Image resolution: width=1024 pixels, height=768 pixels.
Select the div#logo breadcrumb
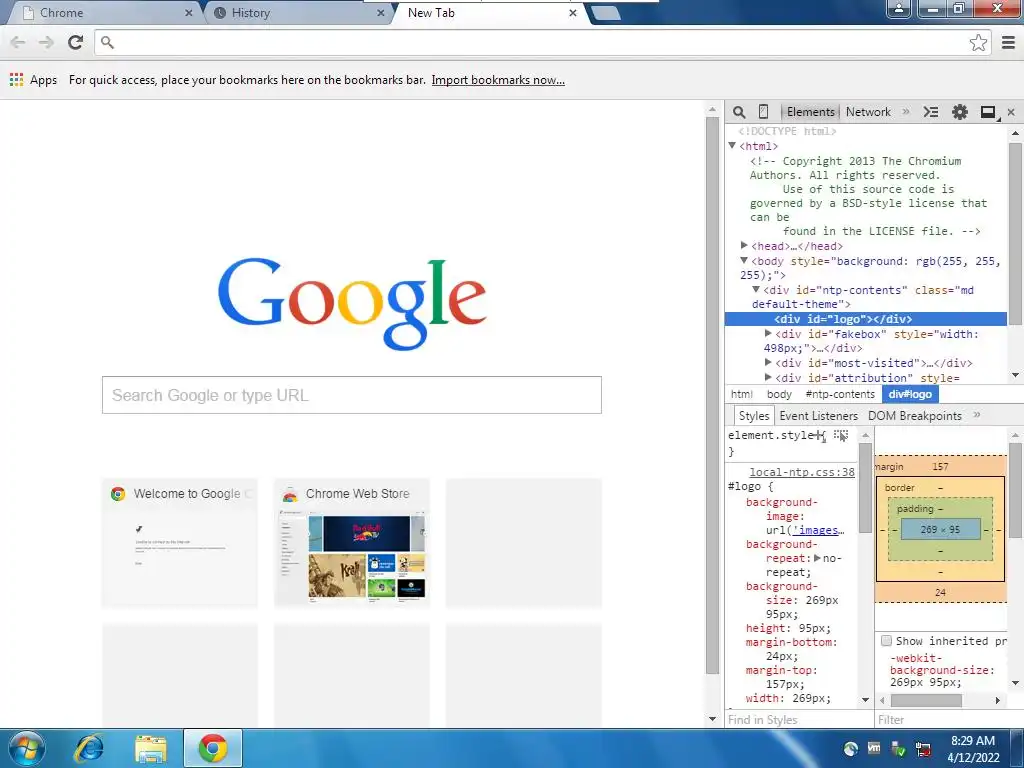[910, 394]
